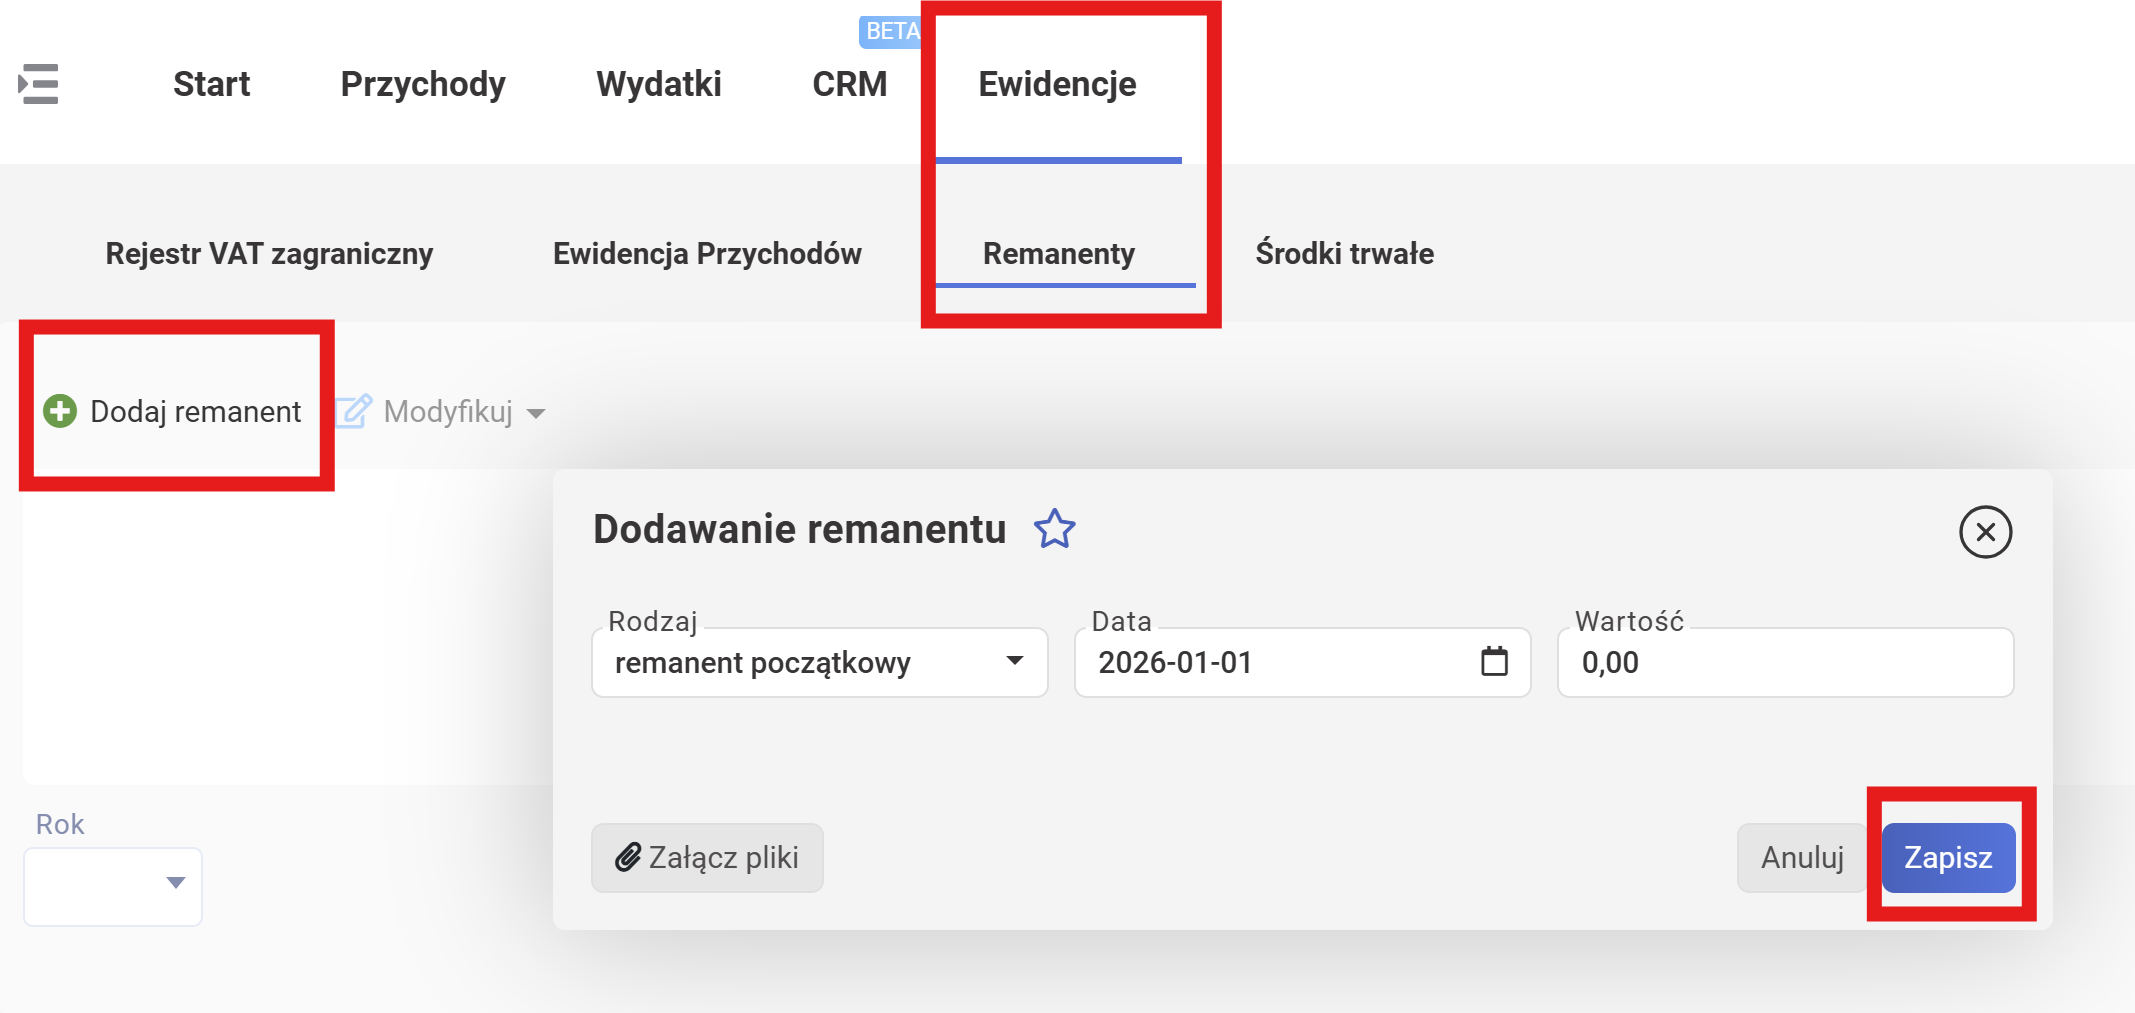
Task: Open the Rejestr VAT zagraniczny tab
Action: click(x=269, y=254)
